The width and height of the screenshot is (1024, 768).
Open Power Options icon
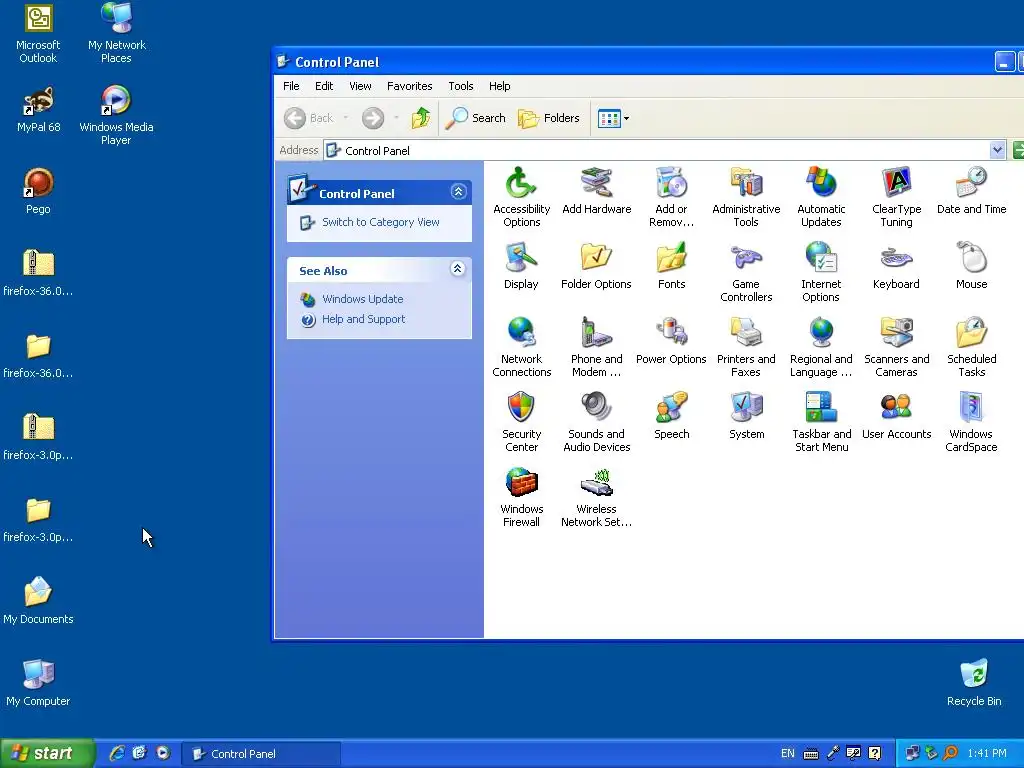coord(671,341)
